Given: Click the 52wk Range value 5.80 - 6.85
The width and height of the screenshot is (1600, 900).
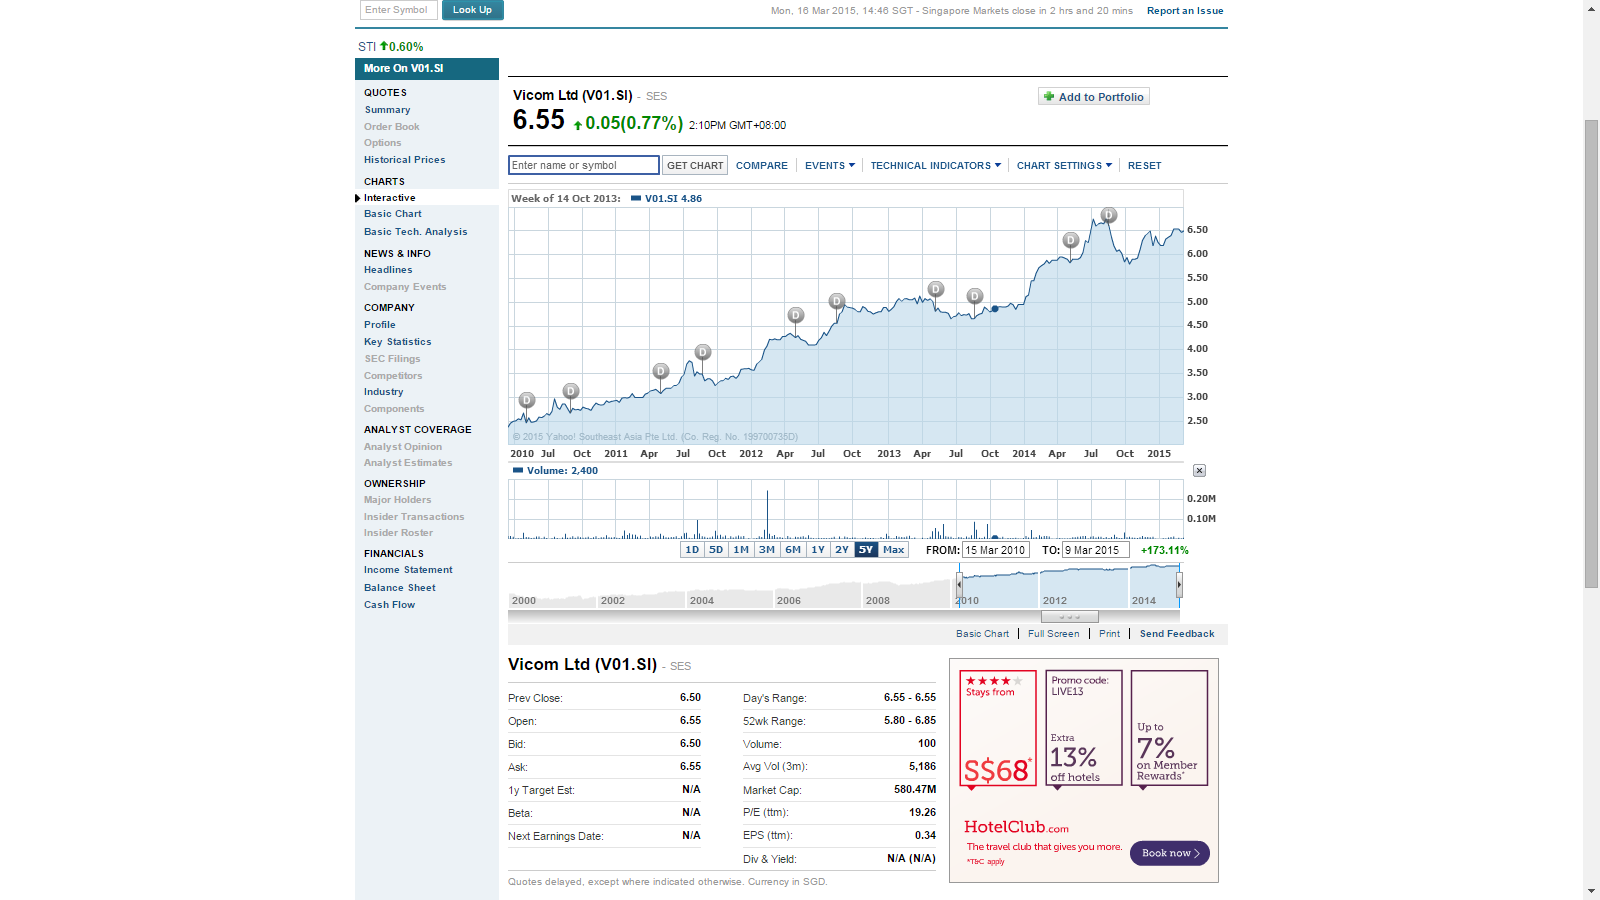Looking at the screenshot, I should pos(910,721).
